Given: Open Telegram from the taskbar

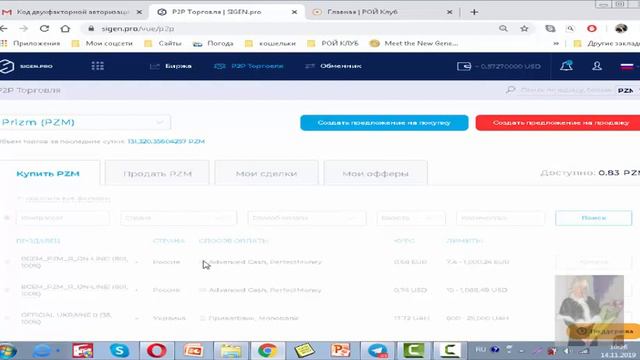Looking at the screenshot, I should (378, 351).
